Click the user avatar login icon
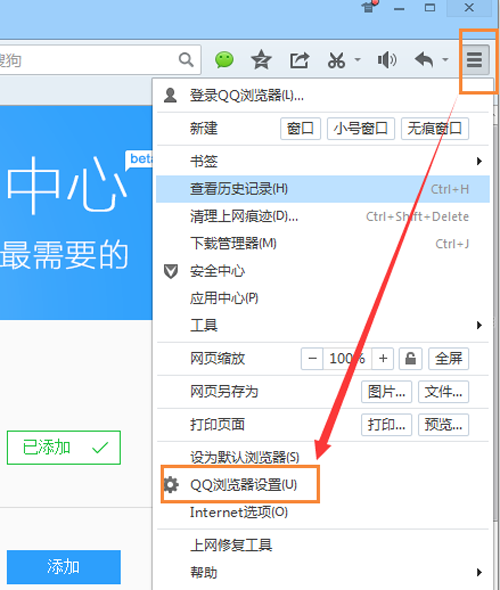 click(x=170, y=95)
